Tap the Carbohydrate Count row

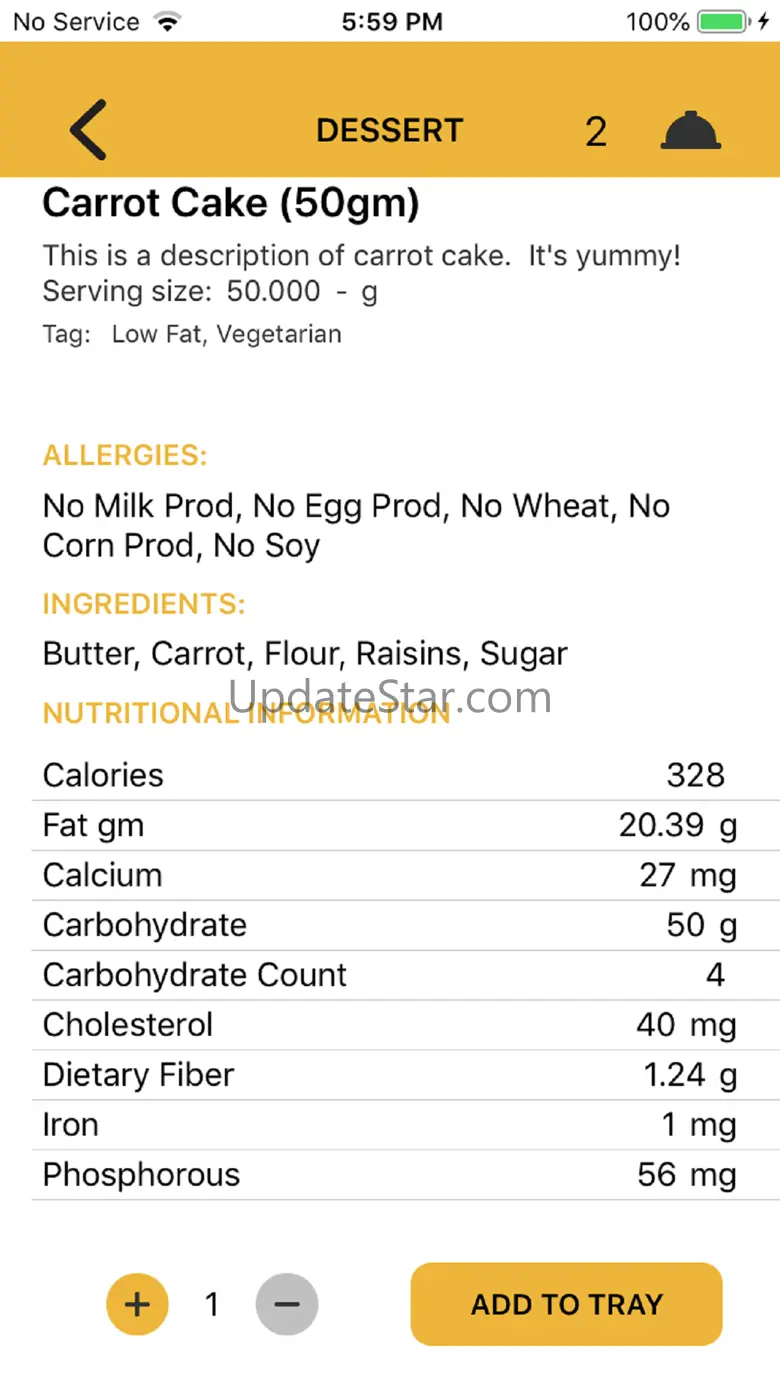click(x=390, y=975)
